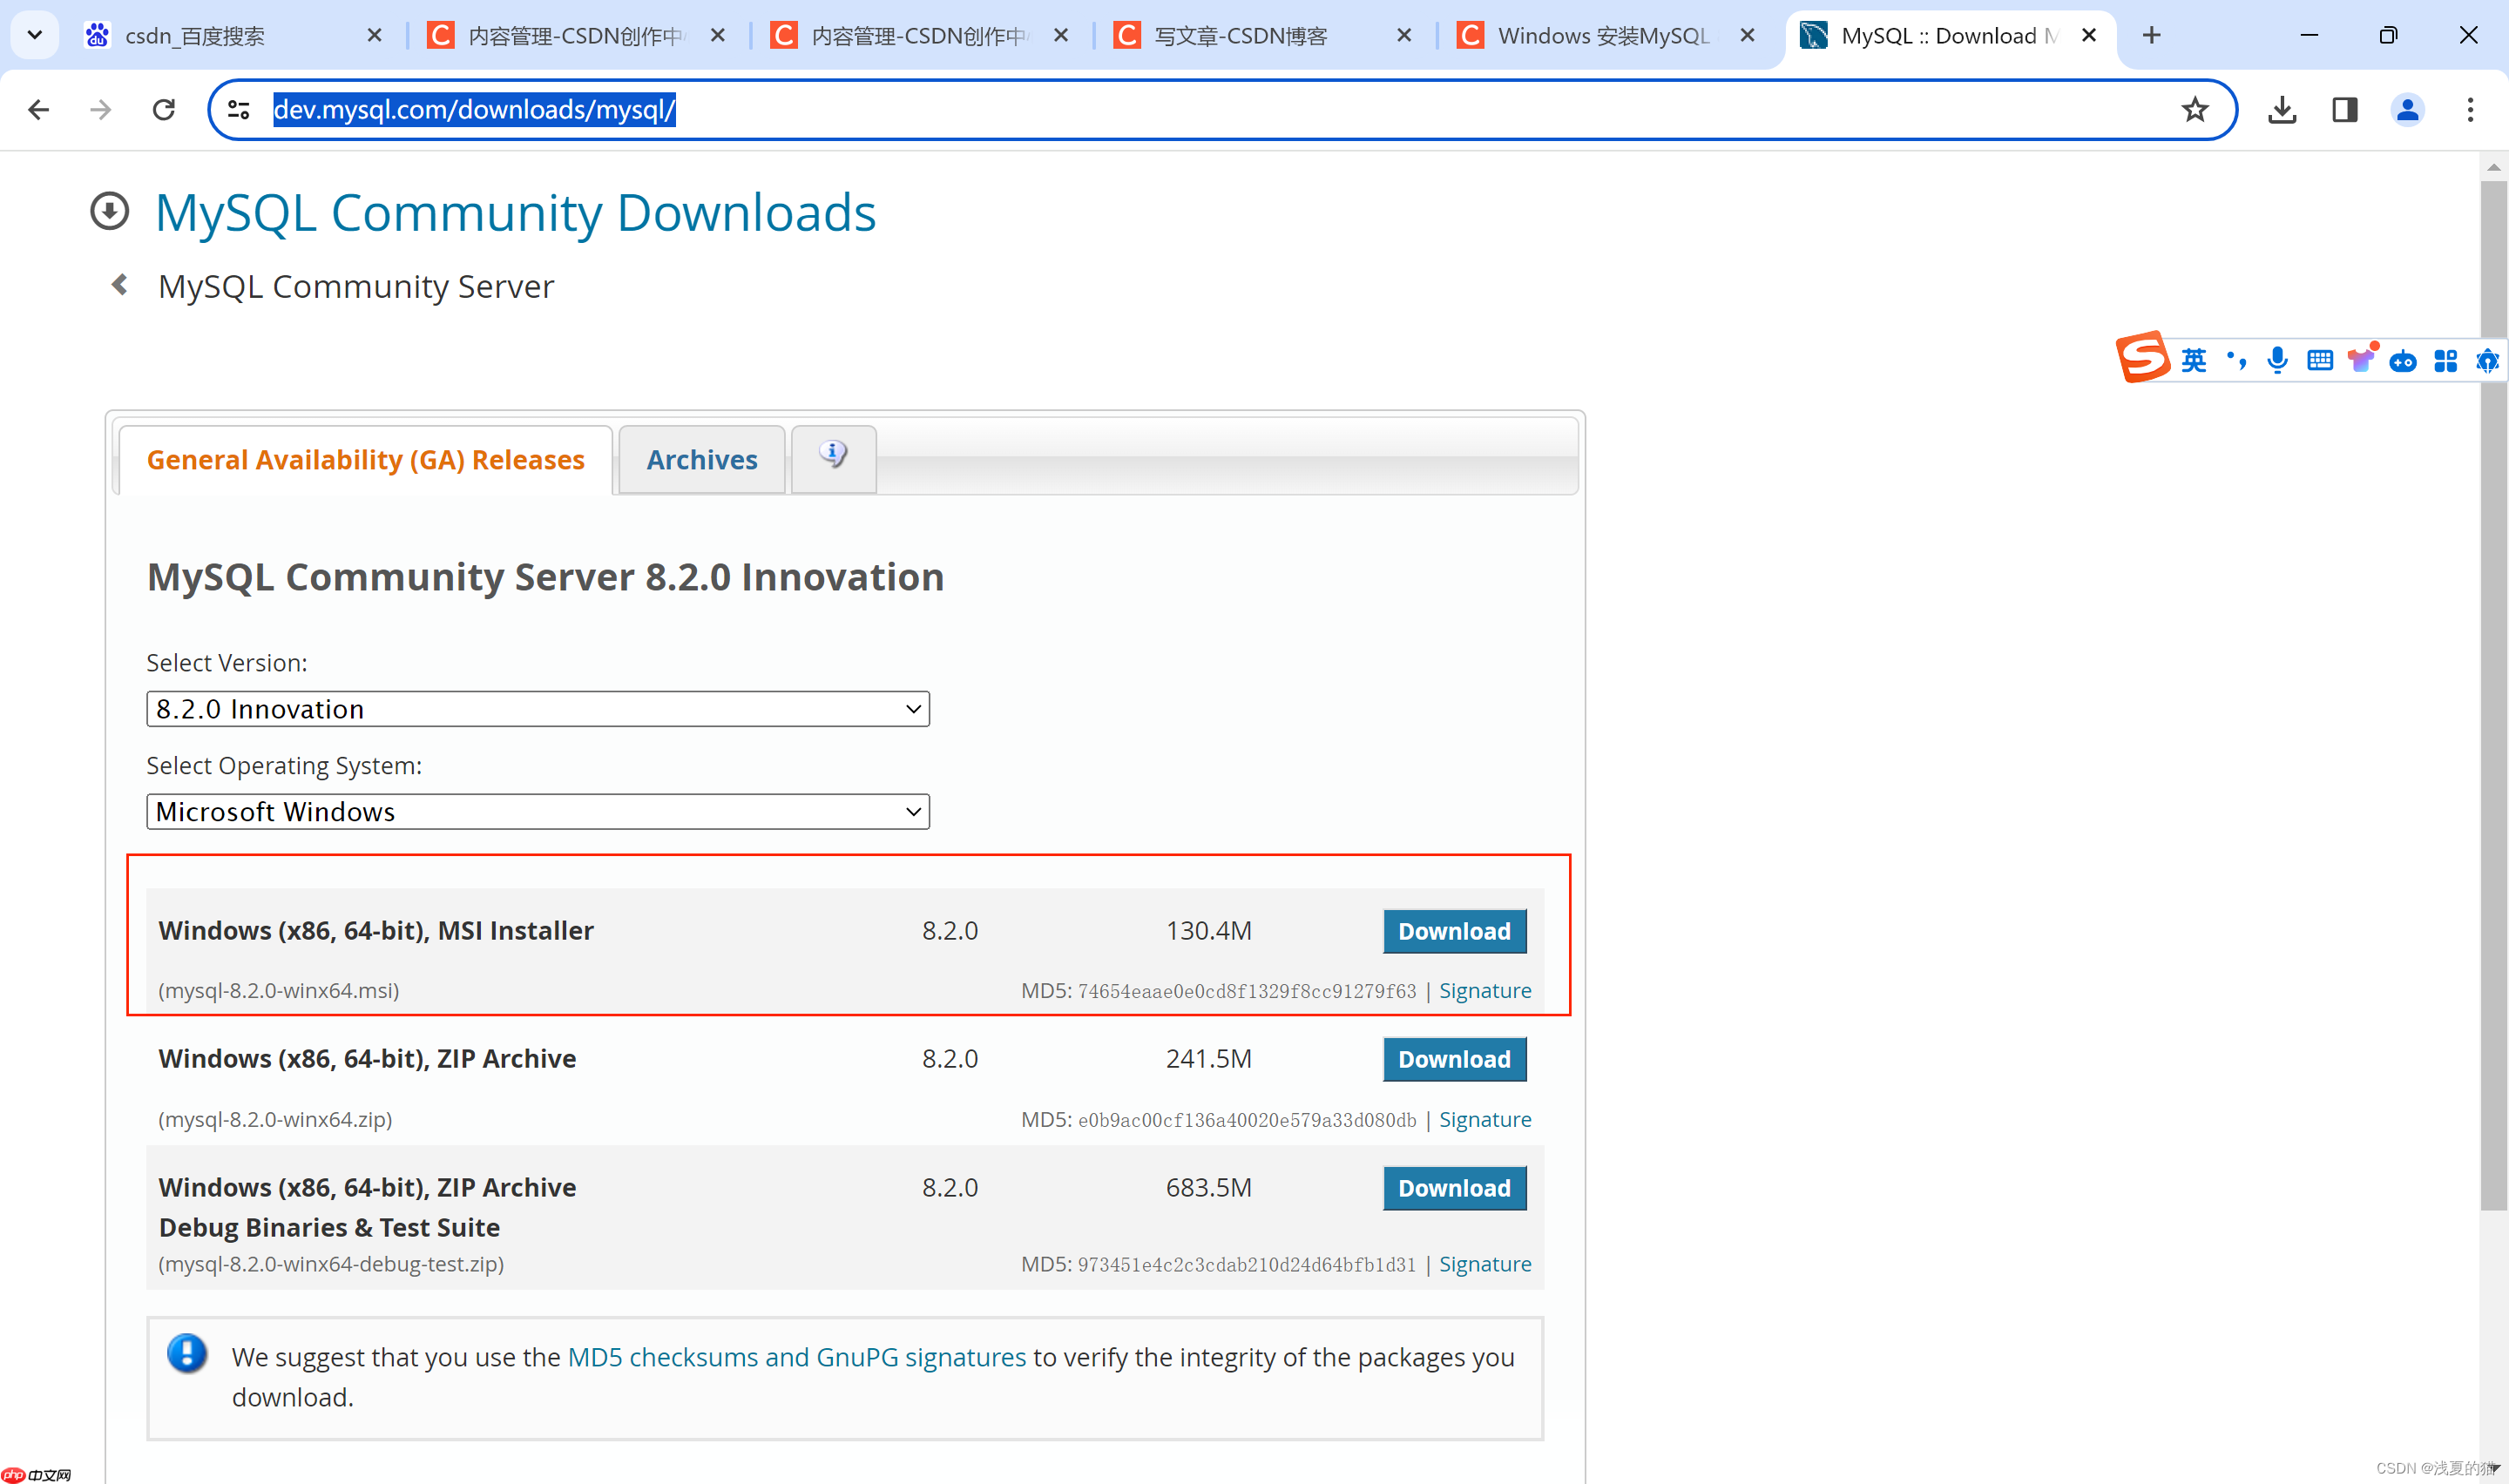
Task: Open the Select Version dropdown
Action: click(537, 708)
